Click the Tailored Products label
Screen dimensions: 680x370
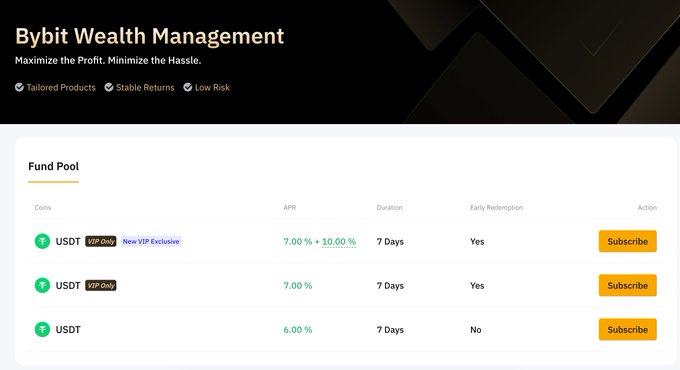(x=61, y=88)
